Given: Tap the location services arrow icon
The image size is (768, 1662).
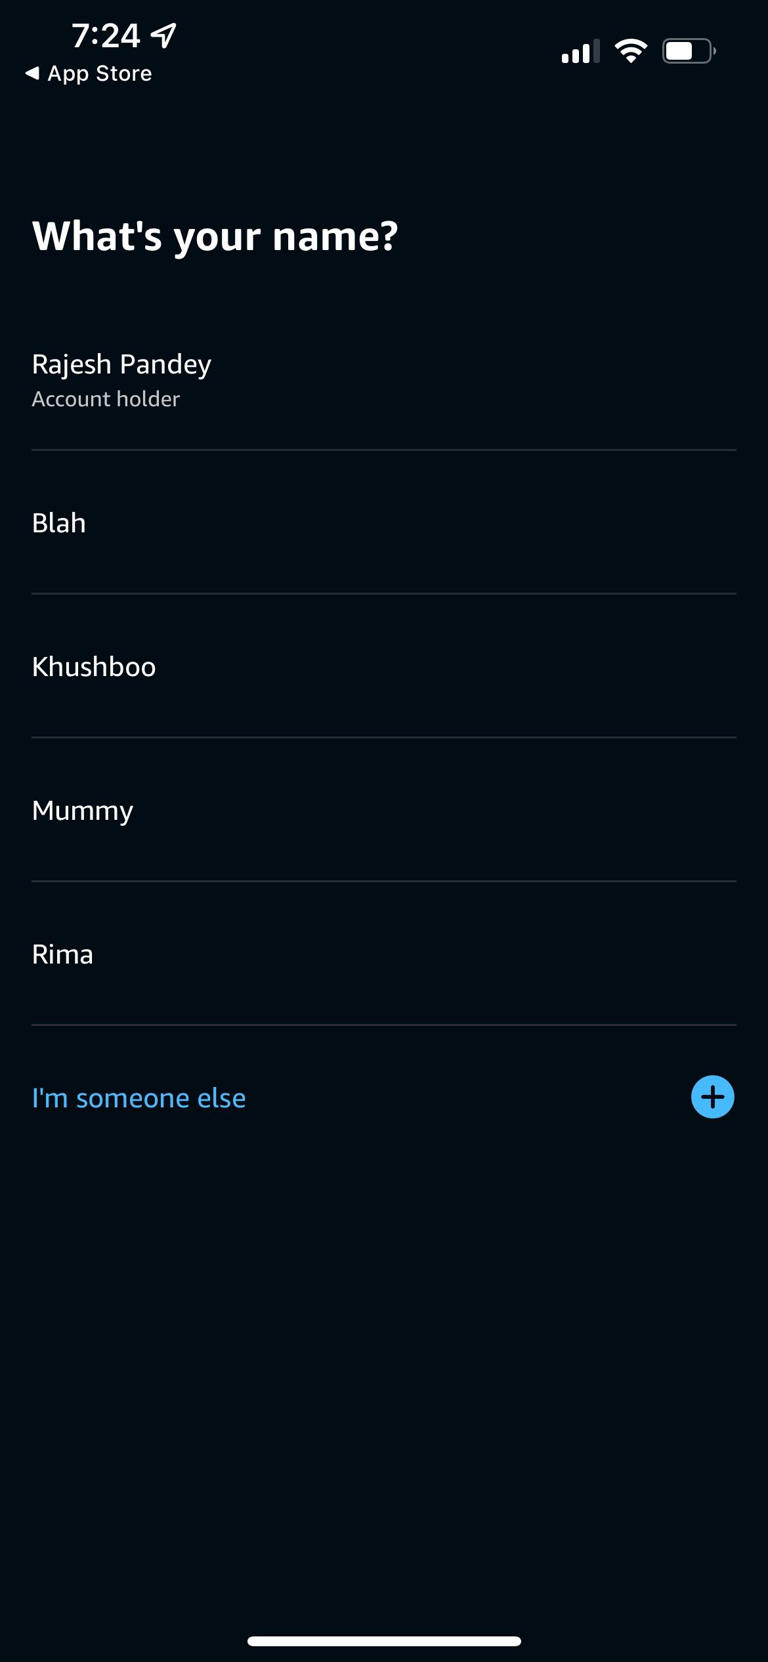Looking at the screenshot, I should click(164, 36).
